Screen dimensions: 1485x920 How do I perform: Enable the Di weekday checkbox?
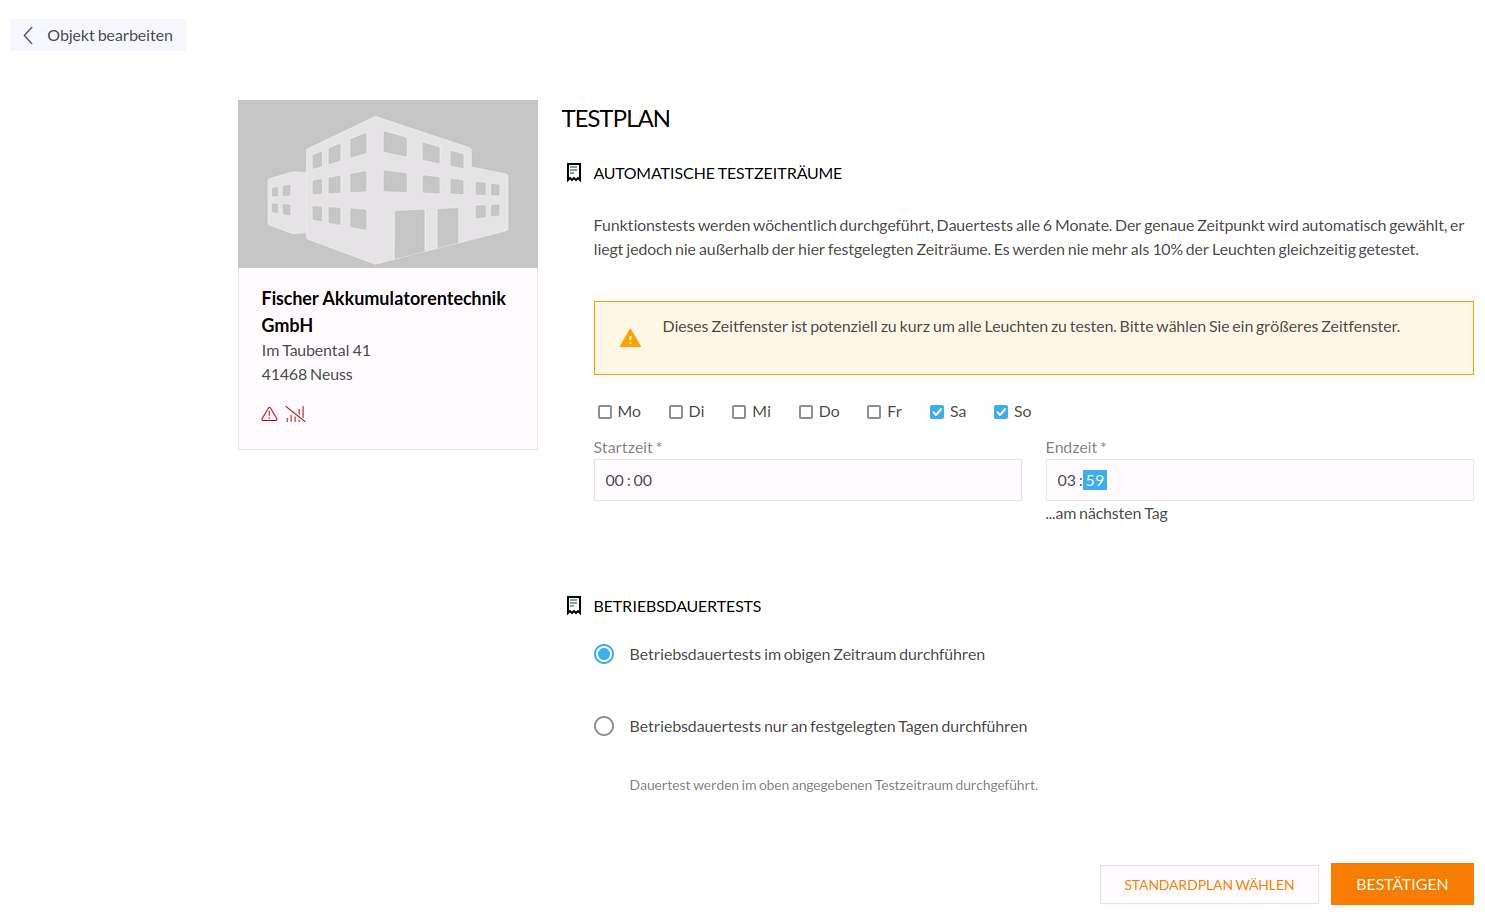676,412
